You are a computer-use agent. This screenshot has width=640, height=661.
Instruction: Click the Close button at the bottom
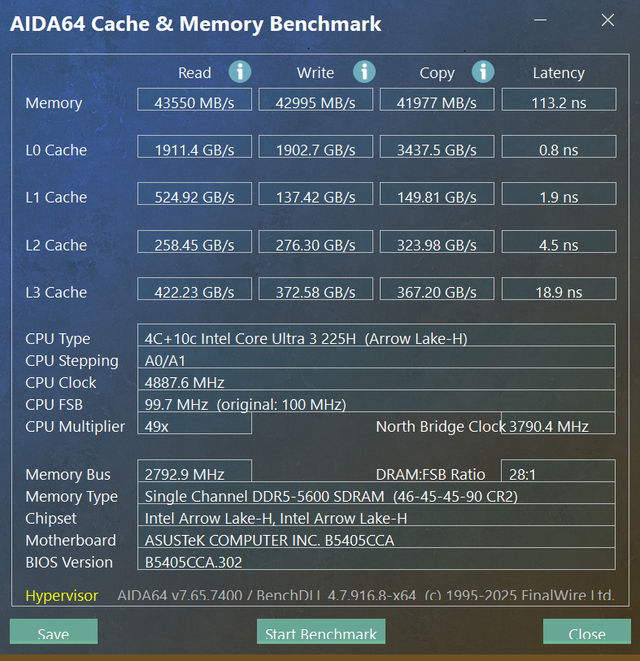coord(587,631)
